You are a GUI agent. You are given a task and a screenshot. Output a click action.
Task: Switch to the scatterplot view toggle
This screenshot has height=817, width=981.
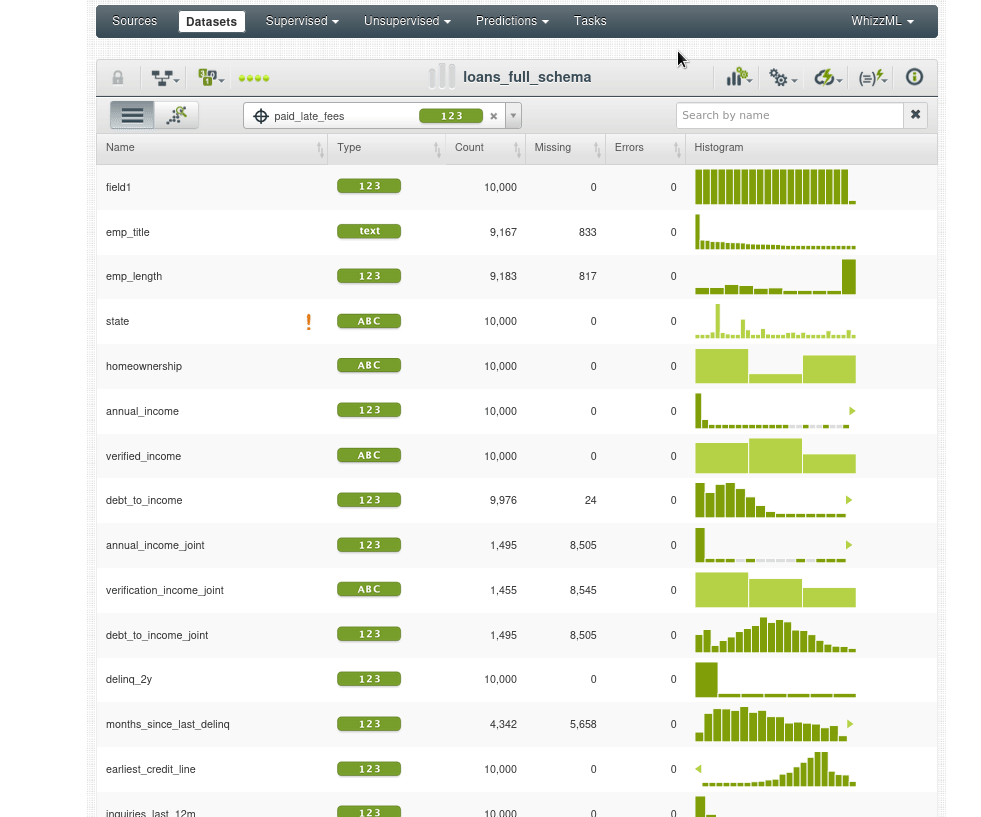tap(177, 115)
